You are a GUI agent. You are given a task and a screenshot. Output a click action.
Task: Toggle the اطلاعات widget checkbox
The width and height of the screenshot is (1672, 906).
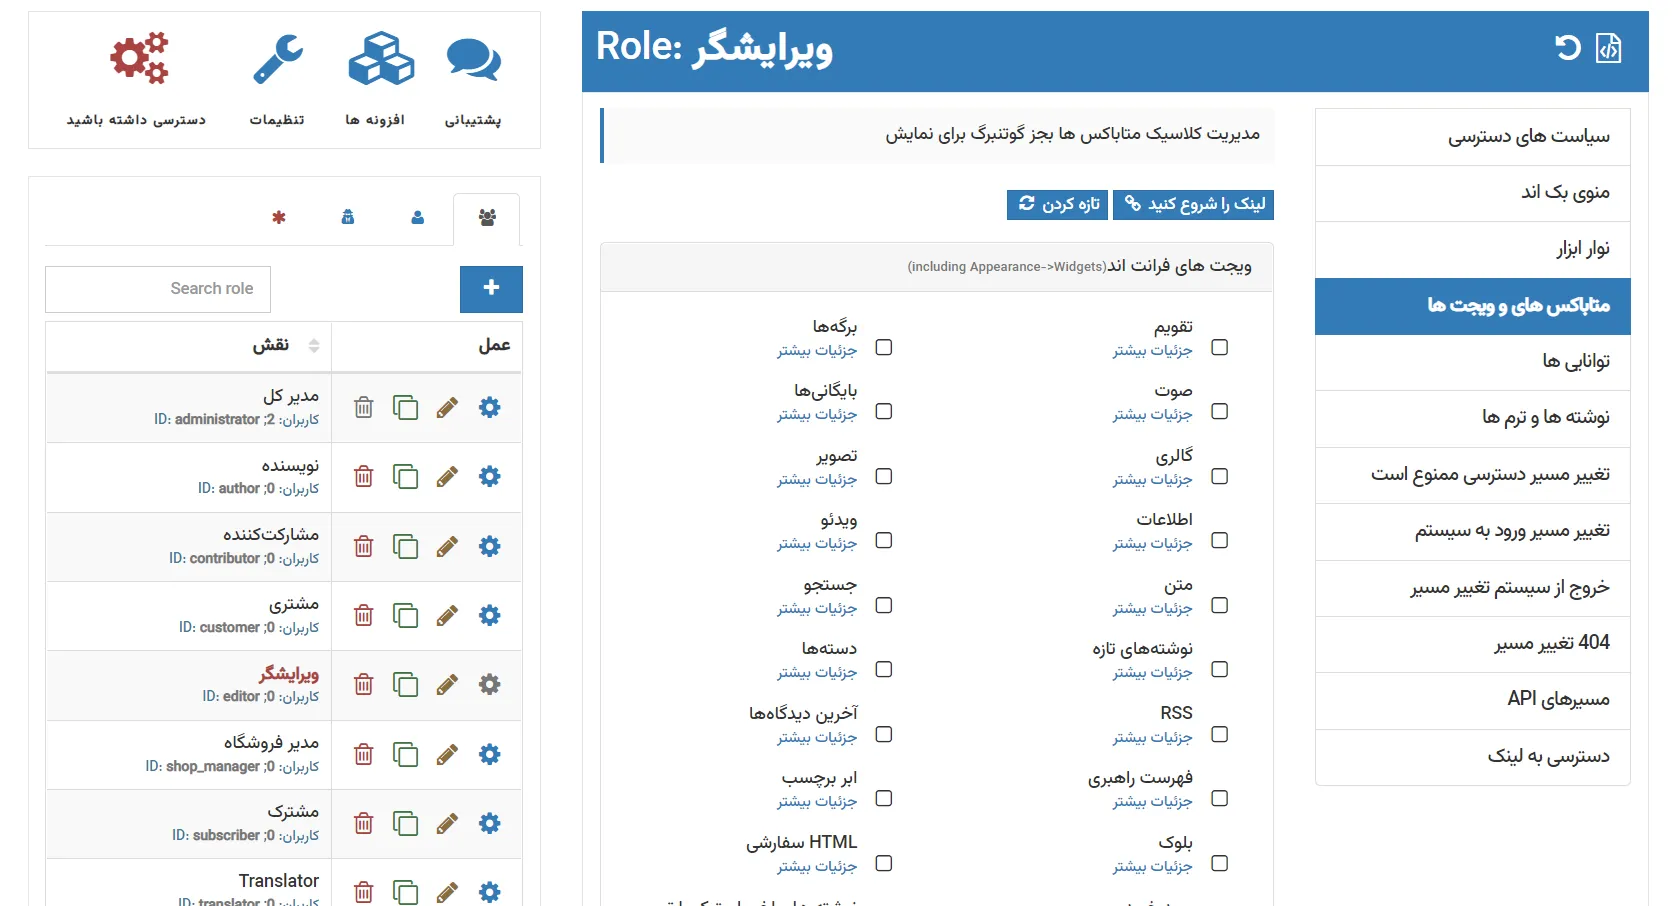(1219, 540)
